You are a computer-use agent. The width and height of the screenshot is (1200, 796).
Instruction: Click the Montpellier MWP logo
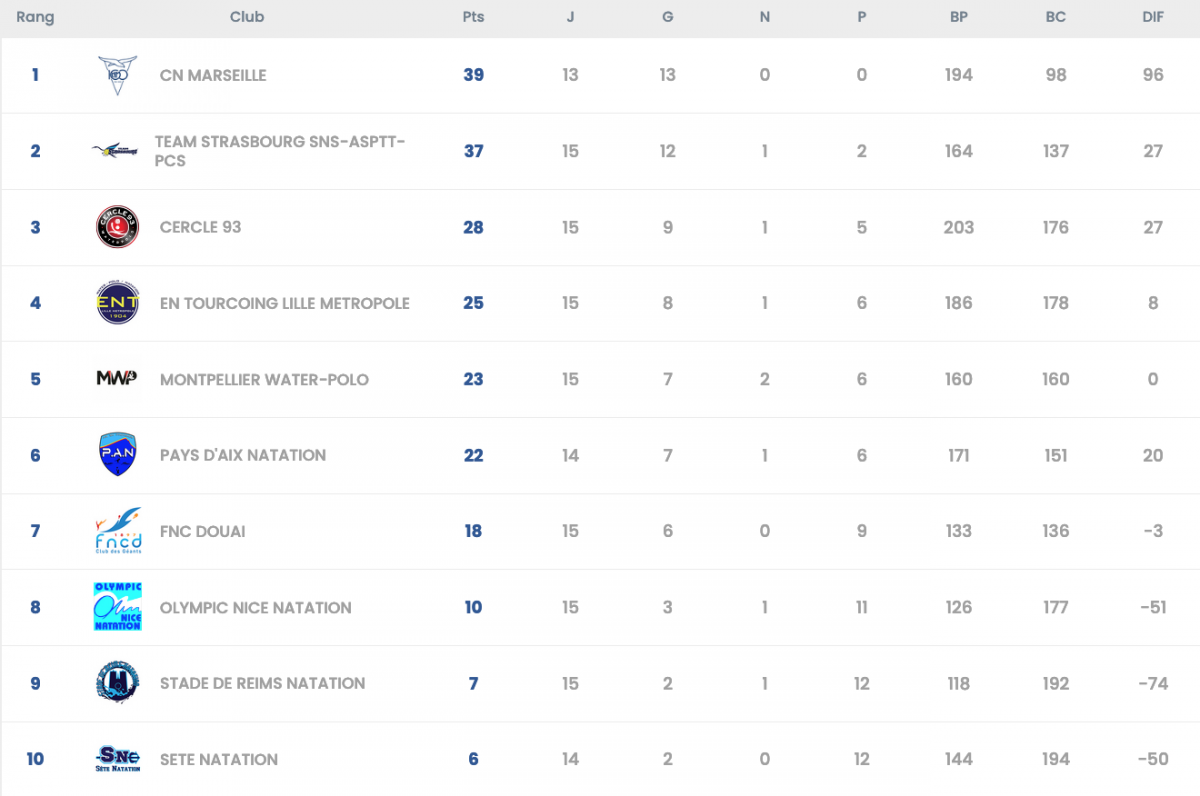[117, 379]
